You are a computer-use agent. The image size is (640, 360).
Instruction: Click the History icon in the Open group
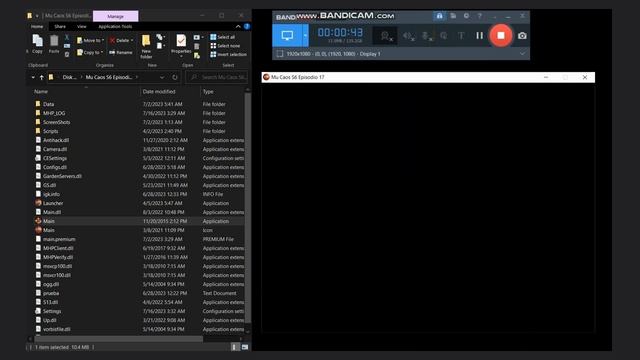(x=197, y=55)
